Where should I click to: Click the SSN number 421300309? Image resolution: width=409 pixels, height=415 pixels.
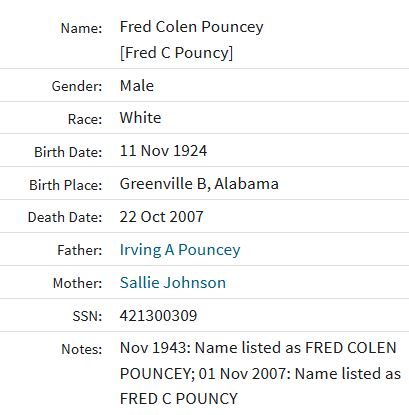(x=158, y=316)
